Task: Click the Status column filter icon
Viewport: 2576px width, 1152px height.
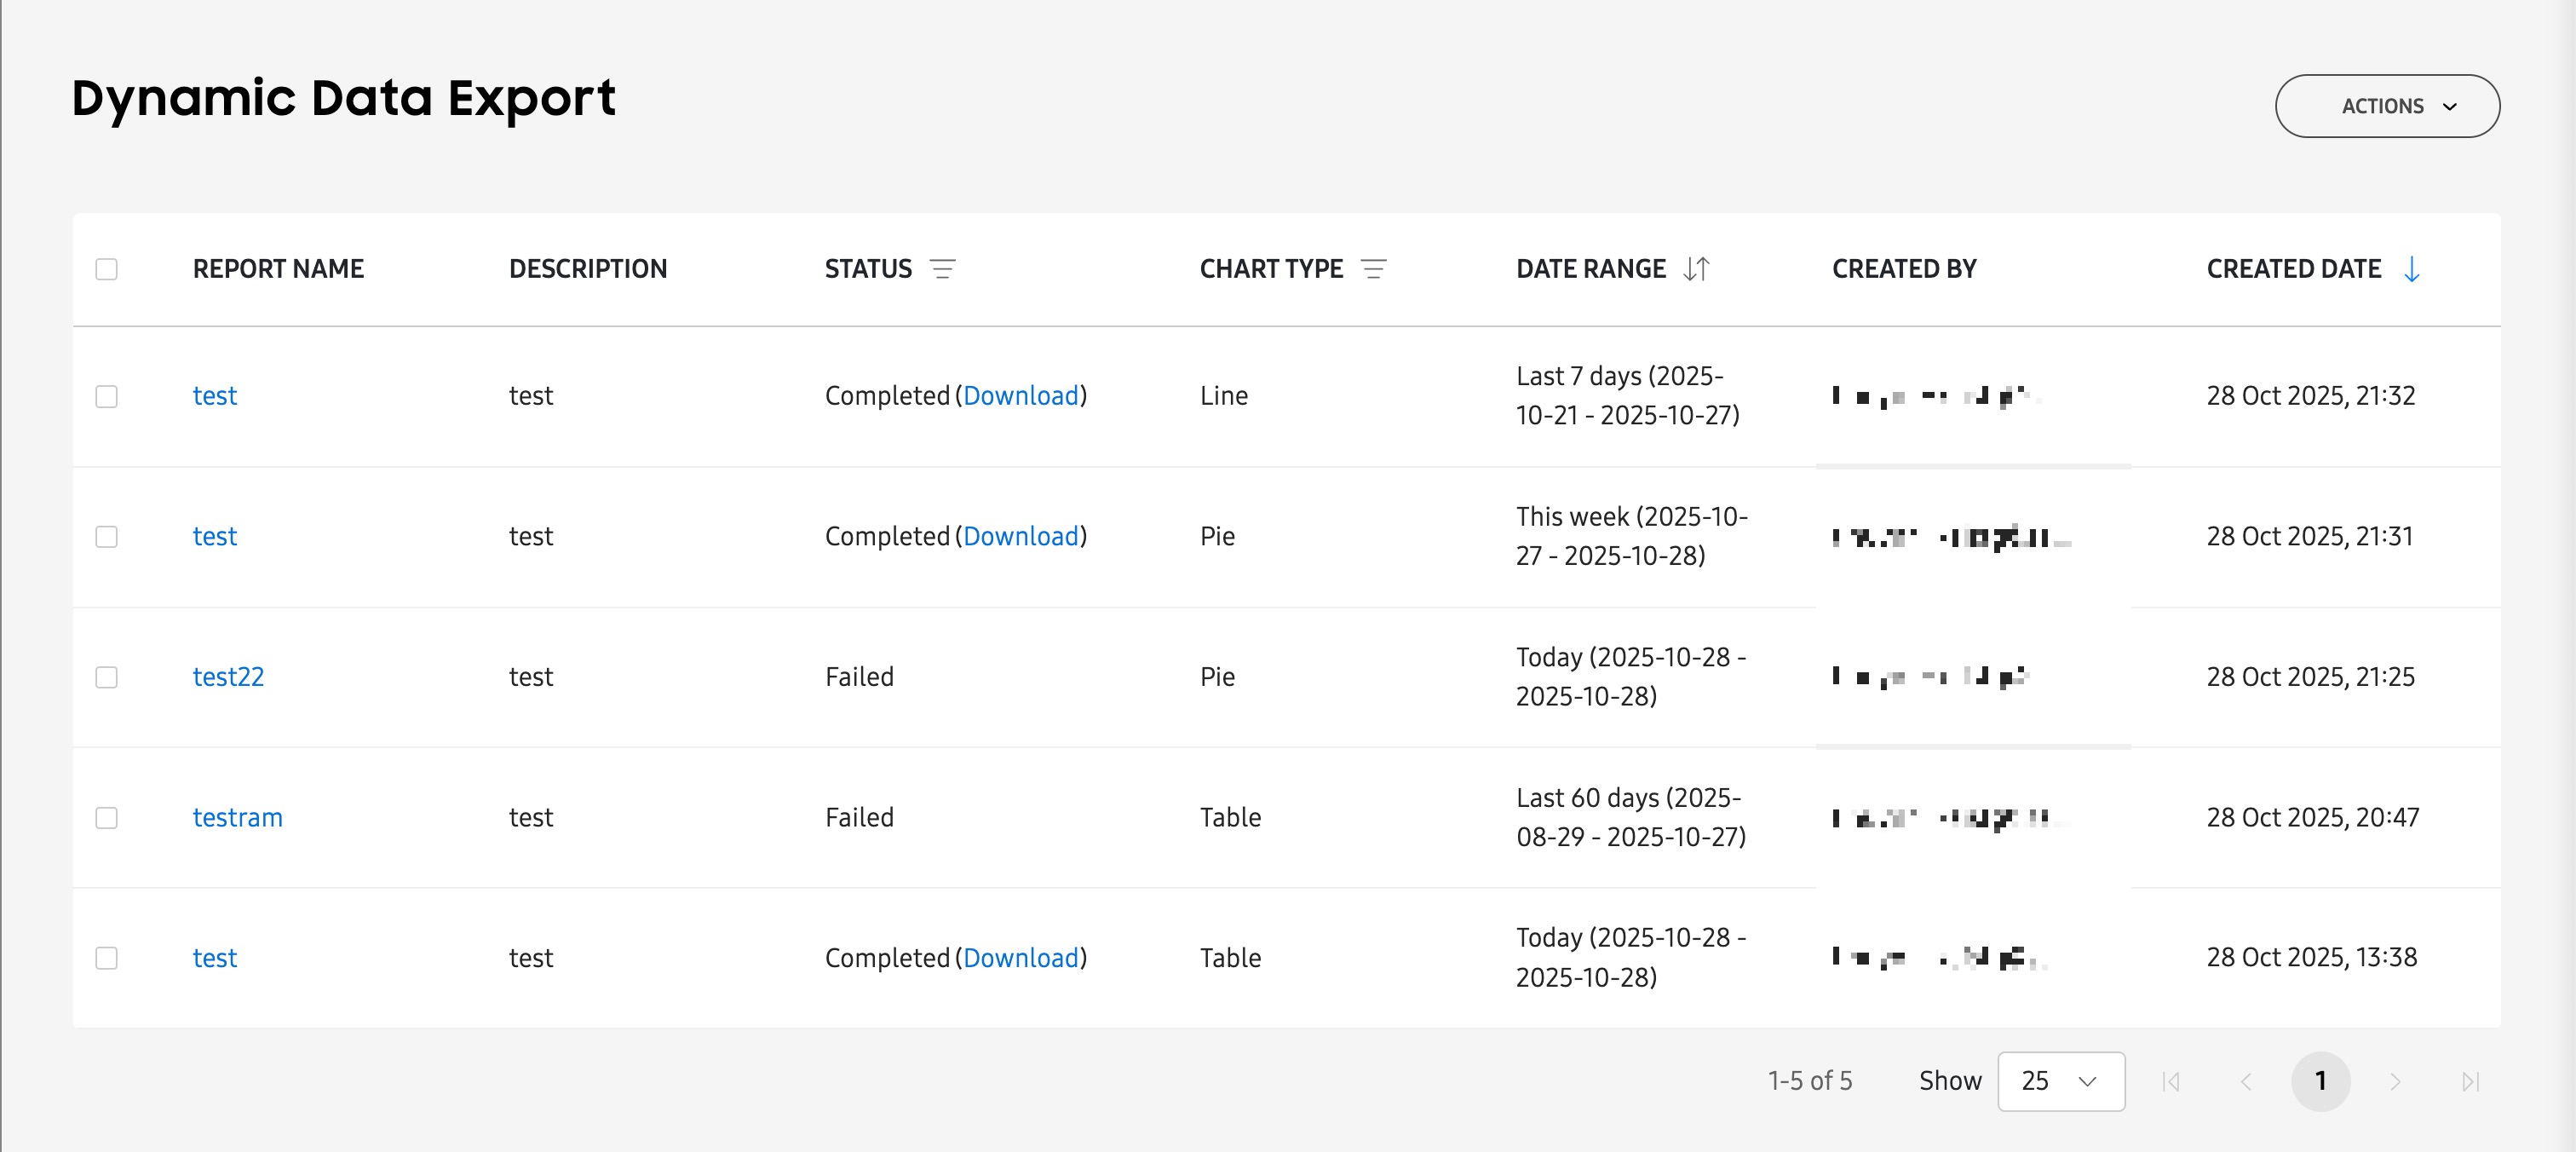Action: (942, 269)
